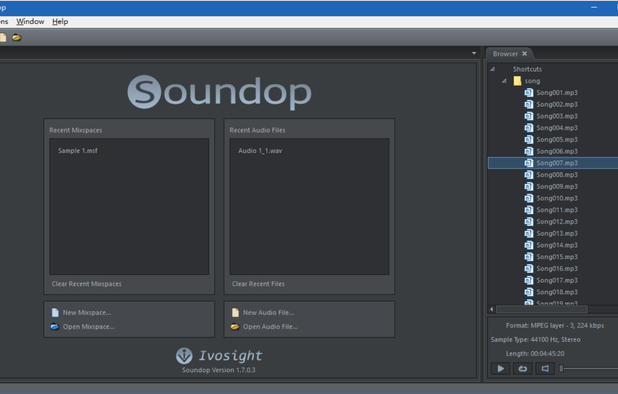Screen dimensions: 618x394
Task: Click the open file toolbar icon
Action: pos(17,38)
